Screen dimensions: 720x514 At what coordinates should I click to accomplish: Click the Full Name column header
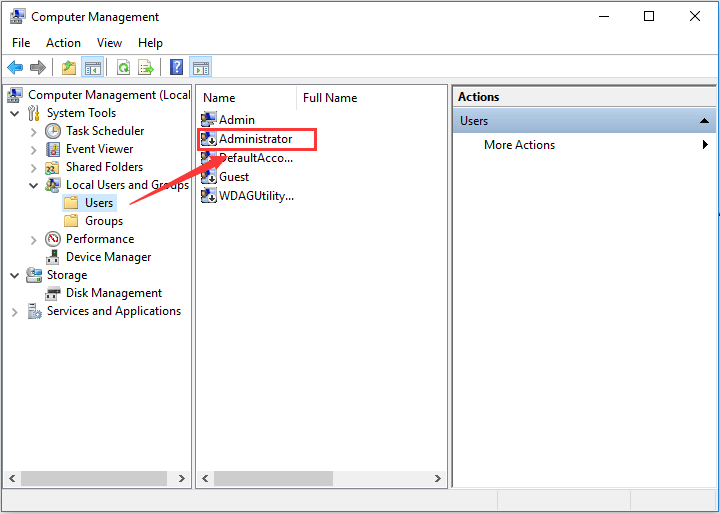pyautogui.click(x=330, y=98)
